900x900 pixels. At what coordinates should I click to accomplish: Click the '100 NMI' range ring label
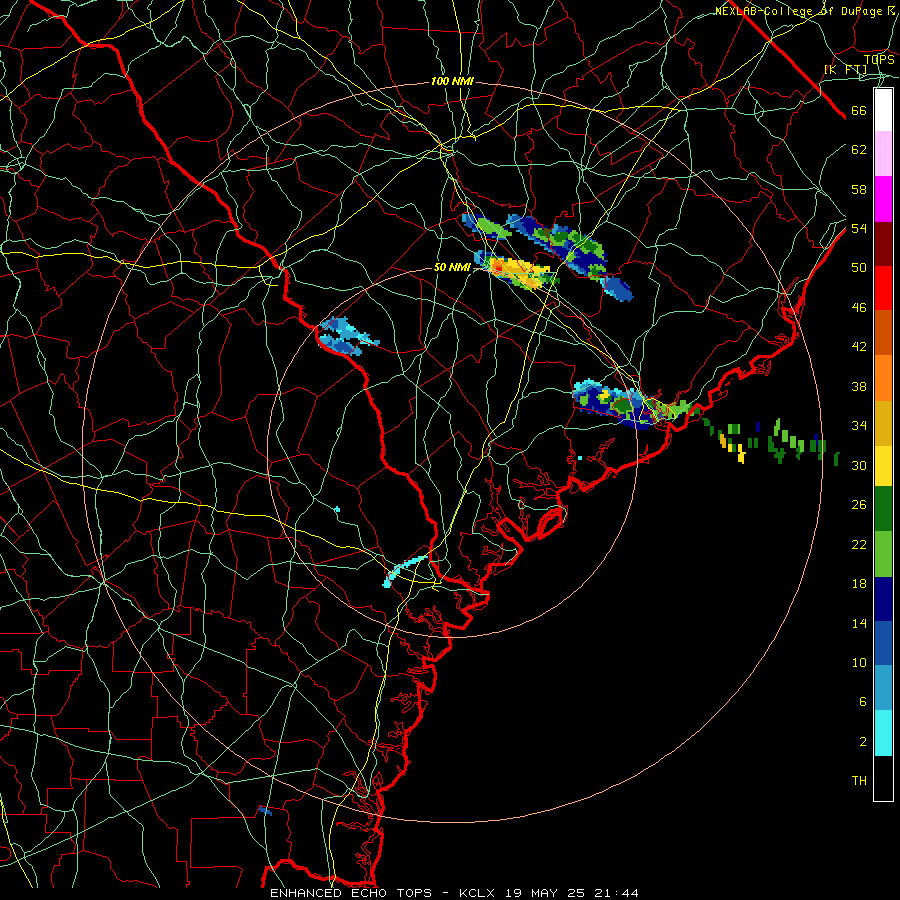(452, 82)
